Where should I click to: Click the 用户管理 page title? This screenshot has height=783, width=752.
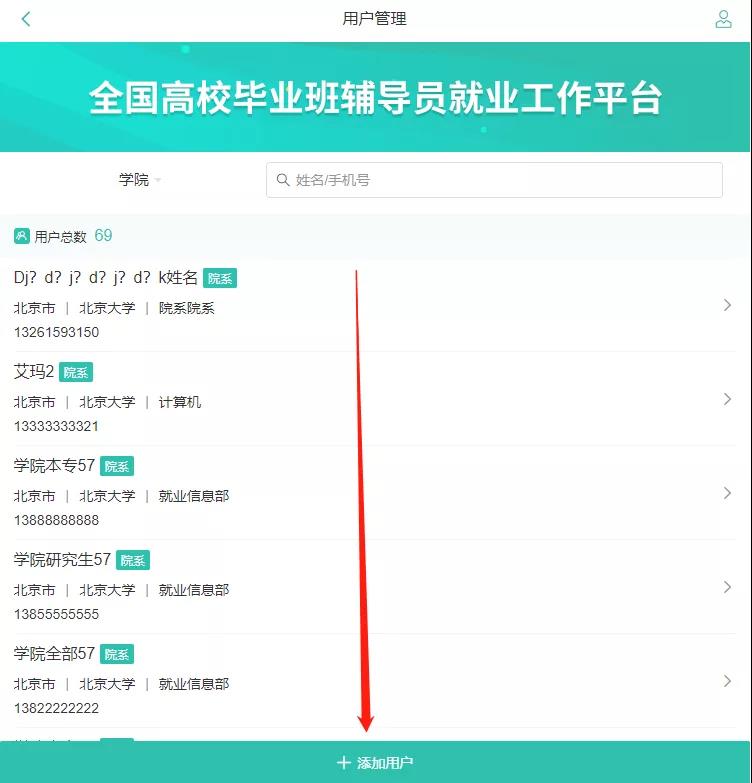click(375, 19)
